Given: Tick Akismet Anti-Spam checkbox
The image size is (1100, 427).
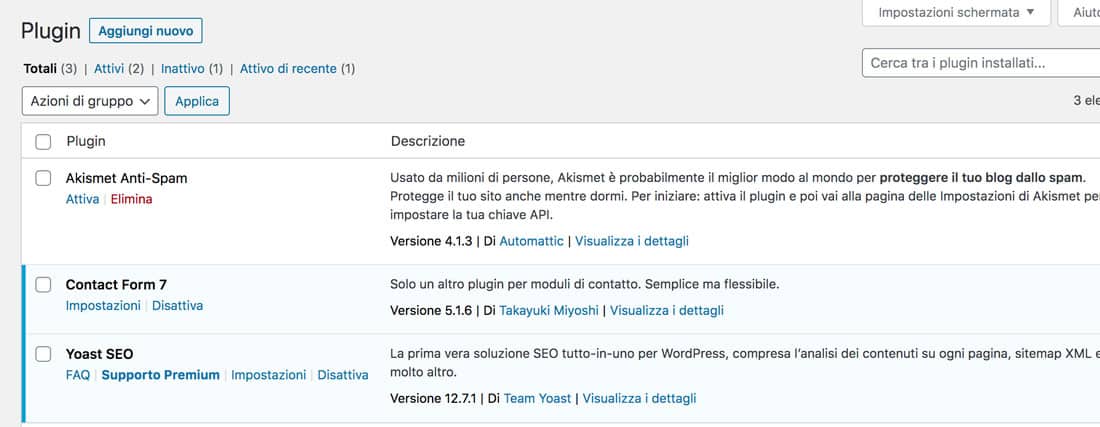Looking at the screenshot, I should tap(43, 178).
